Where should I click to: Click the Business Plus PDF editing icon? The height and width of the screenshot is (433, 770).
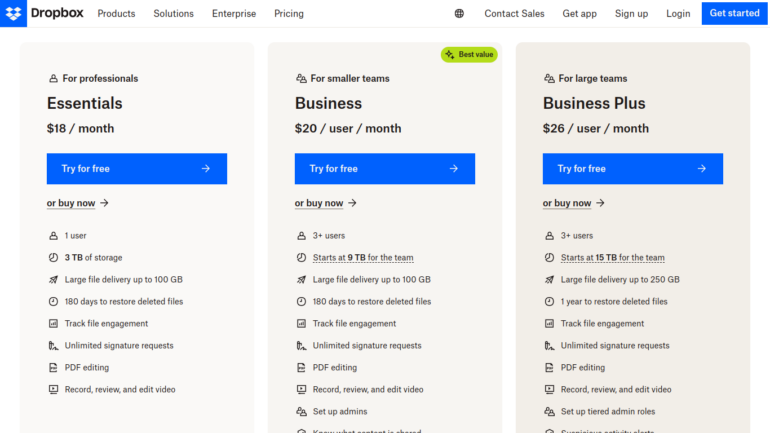pos(549,368)
